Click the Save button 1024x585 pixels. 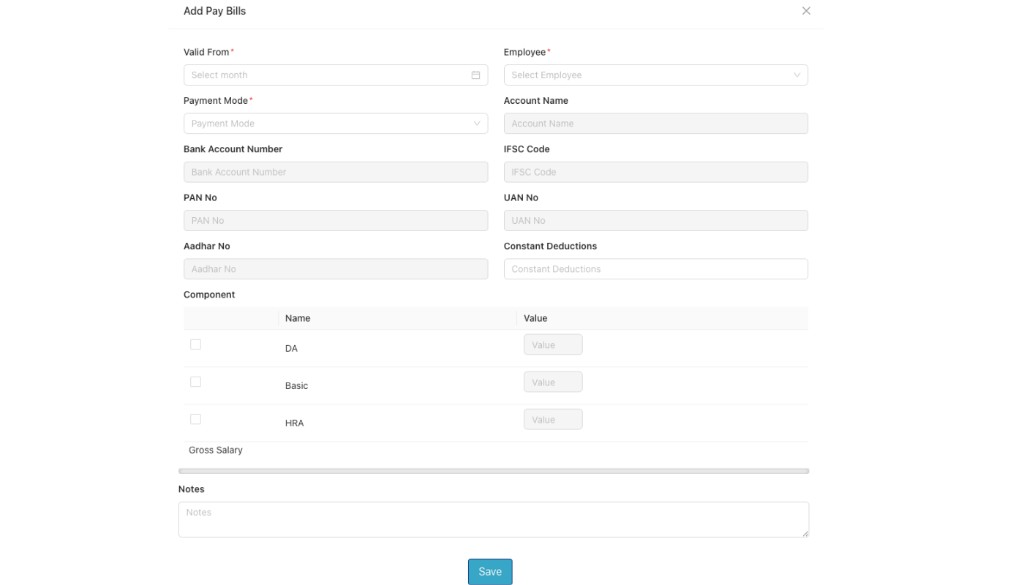[x=489, y=570]
